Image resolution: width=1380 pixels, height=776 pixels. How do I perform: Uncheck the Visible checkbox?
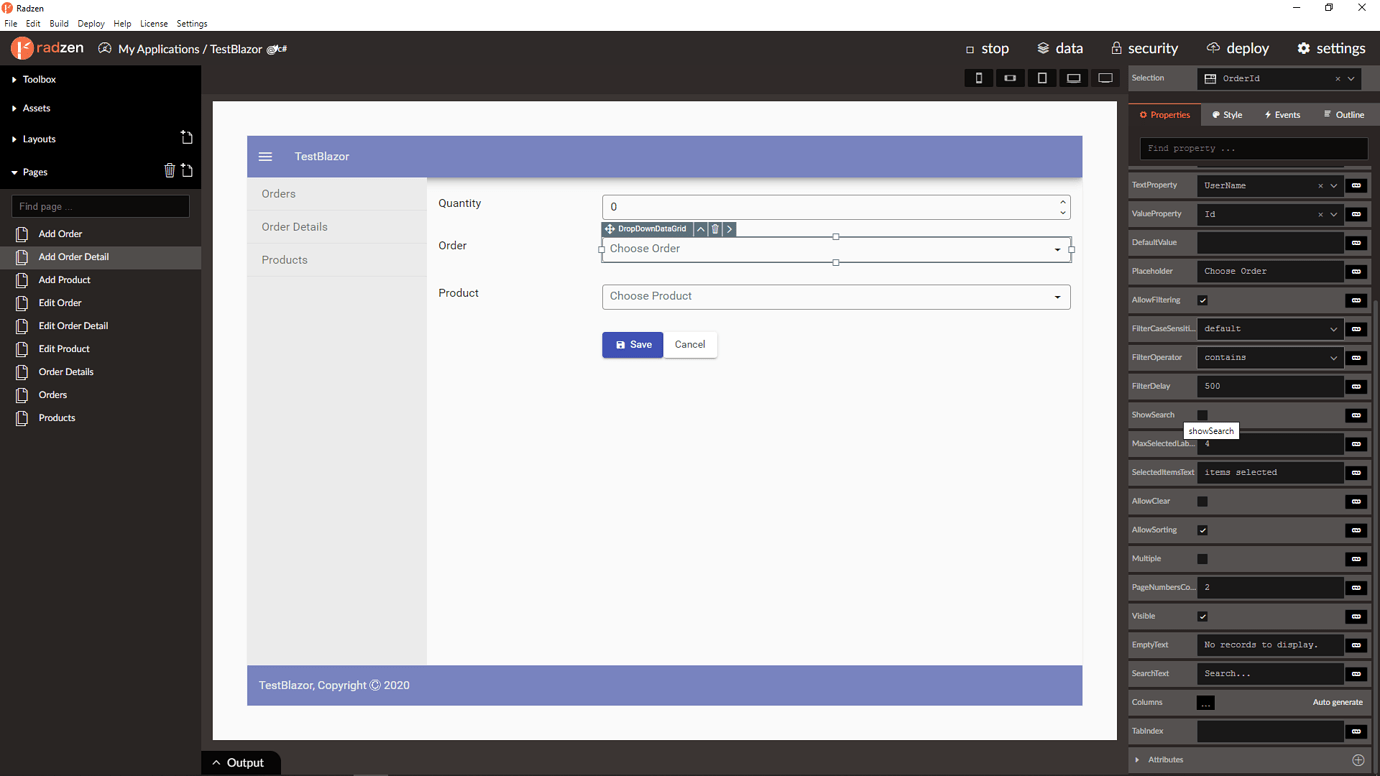click(x=1203, y=617)
